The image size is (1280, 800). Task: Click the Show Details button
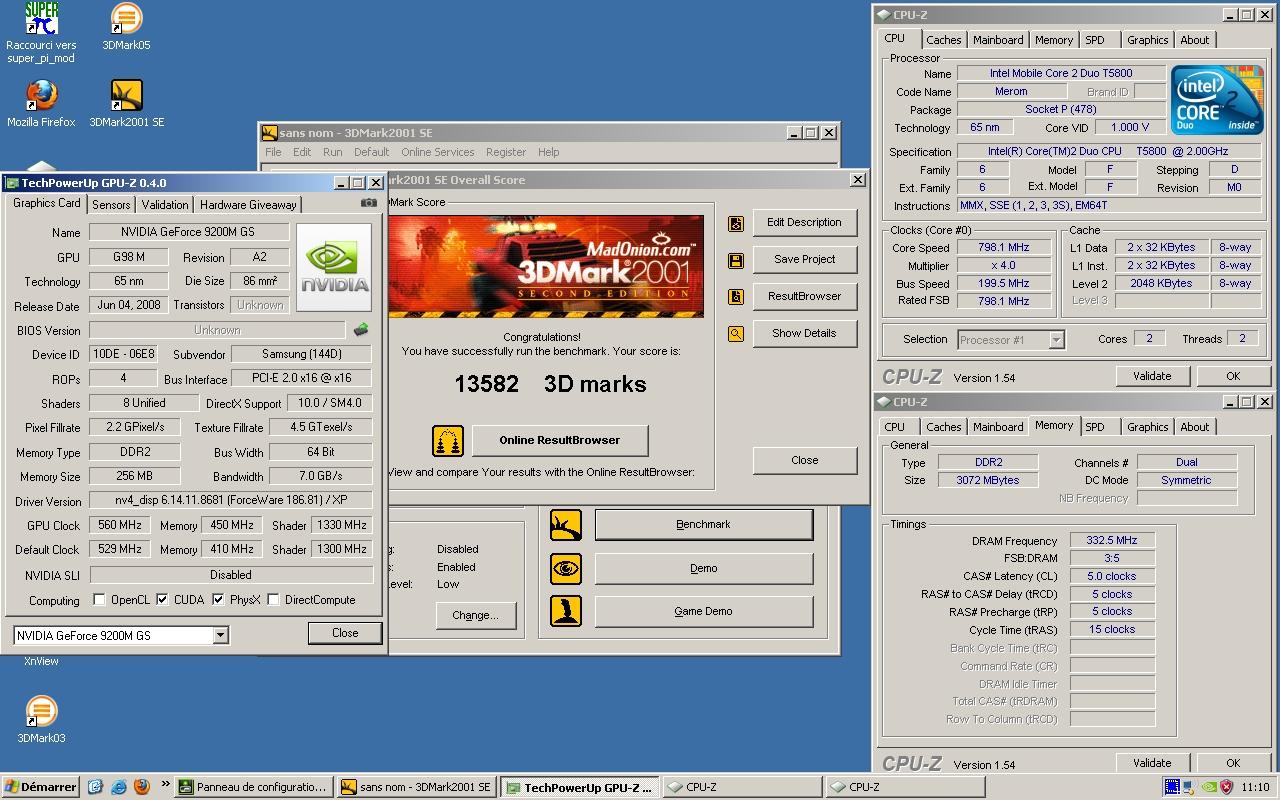pos(804,334)
